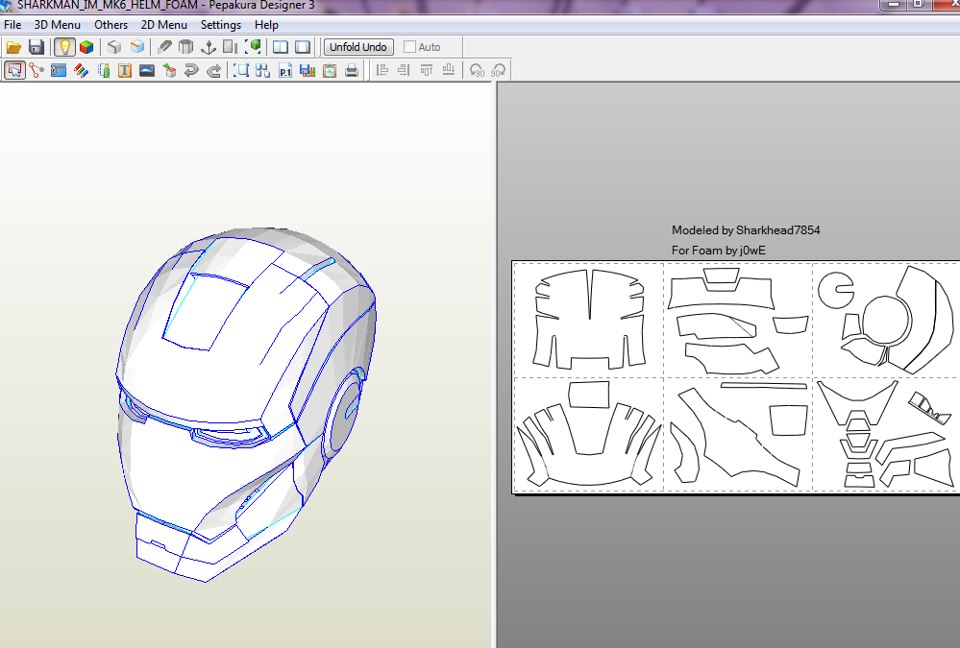Undo the last 2D action
This screenshot has height=648, width=960.
click(191, 70)
